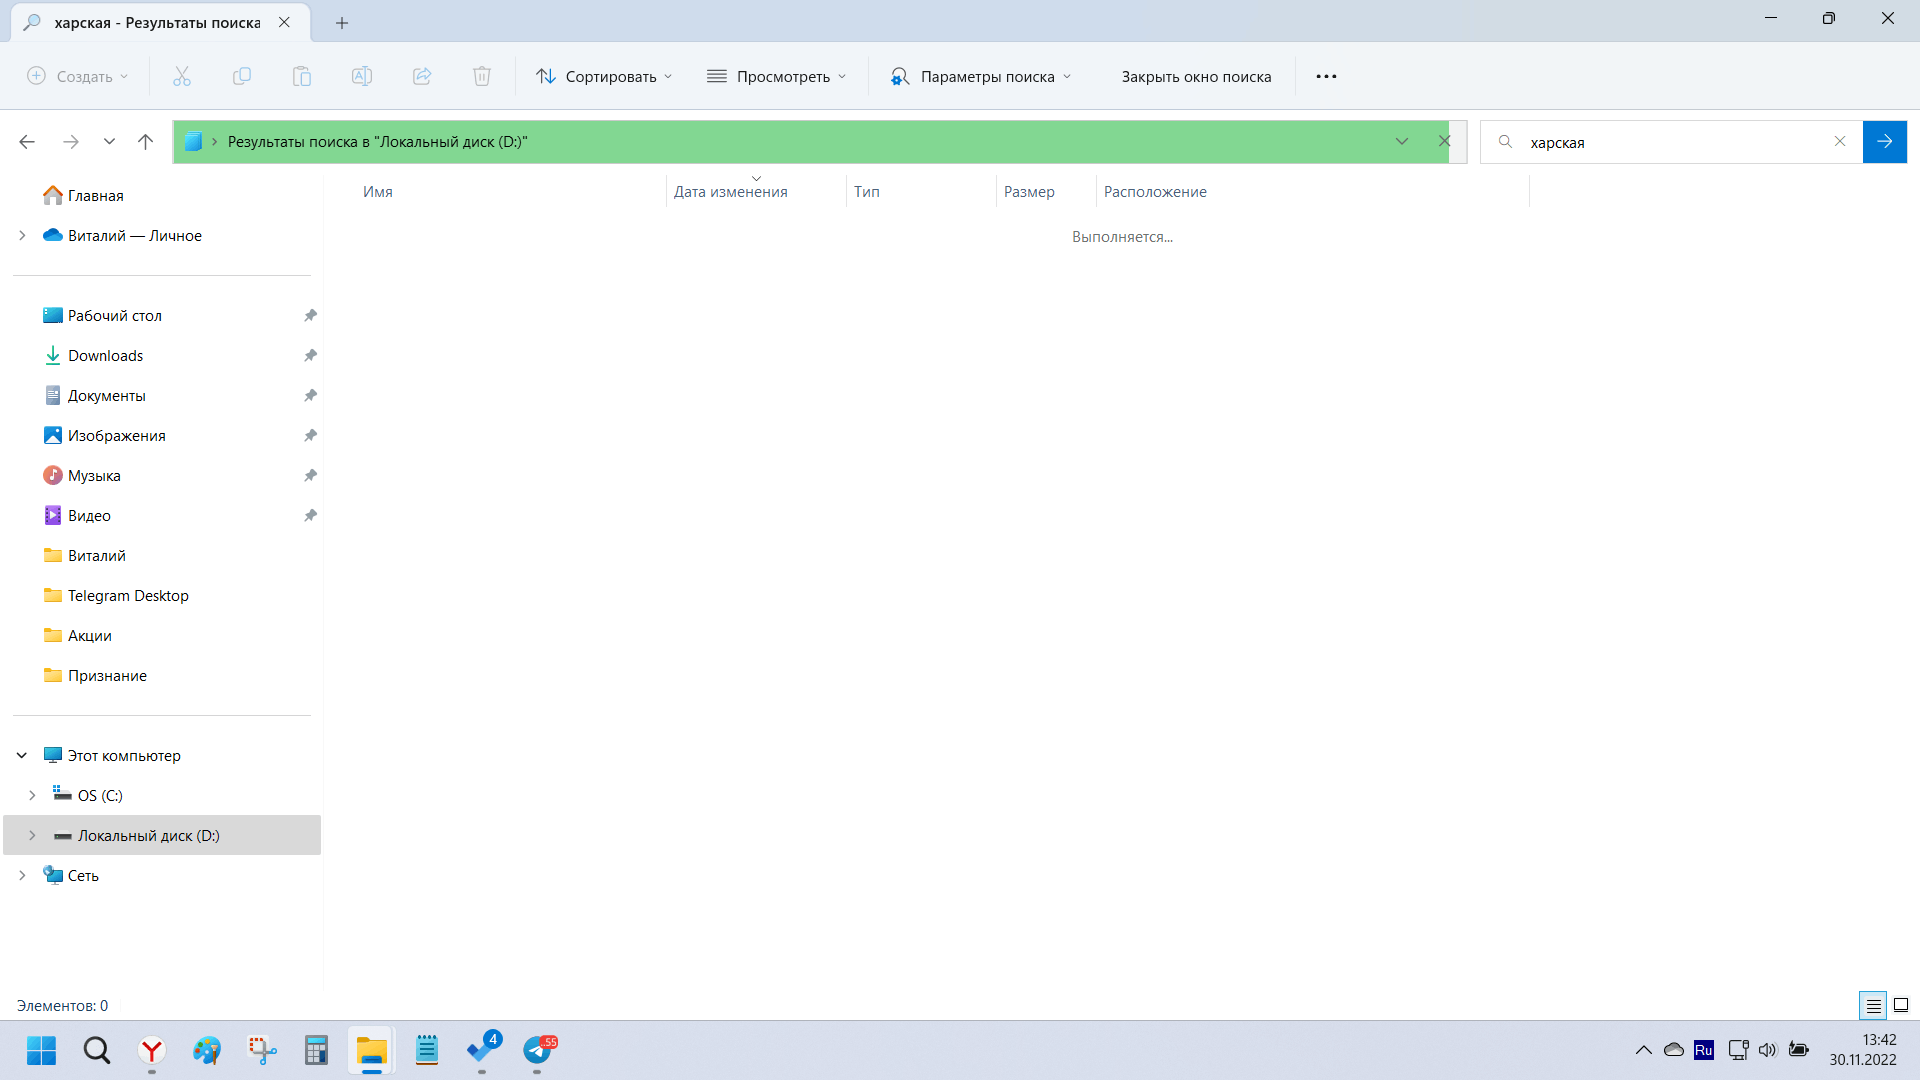Expand the Сеть section
The image size is (1920, 1080).
tap(22, 876)
